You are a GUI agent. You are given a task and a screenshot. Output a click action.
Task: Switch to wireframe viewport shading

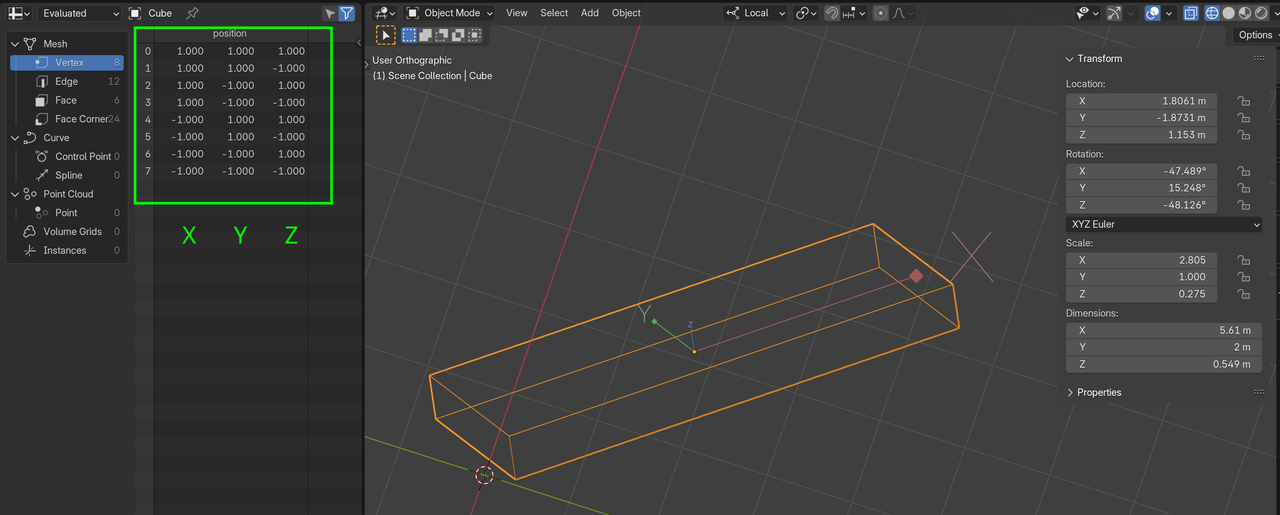tap(1212, 13)
